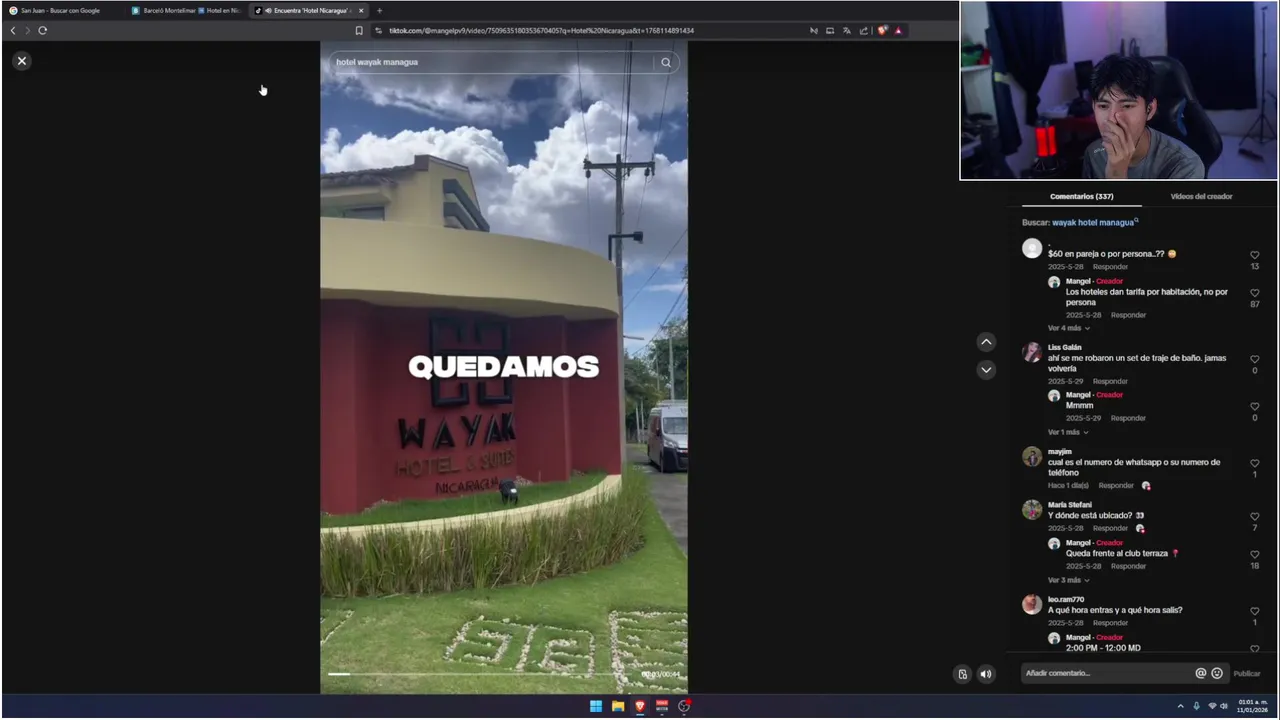Open the translate page icon in address bar
Screen dimensions: 1280x720
847,30
